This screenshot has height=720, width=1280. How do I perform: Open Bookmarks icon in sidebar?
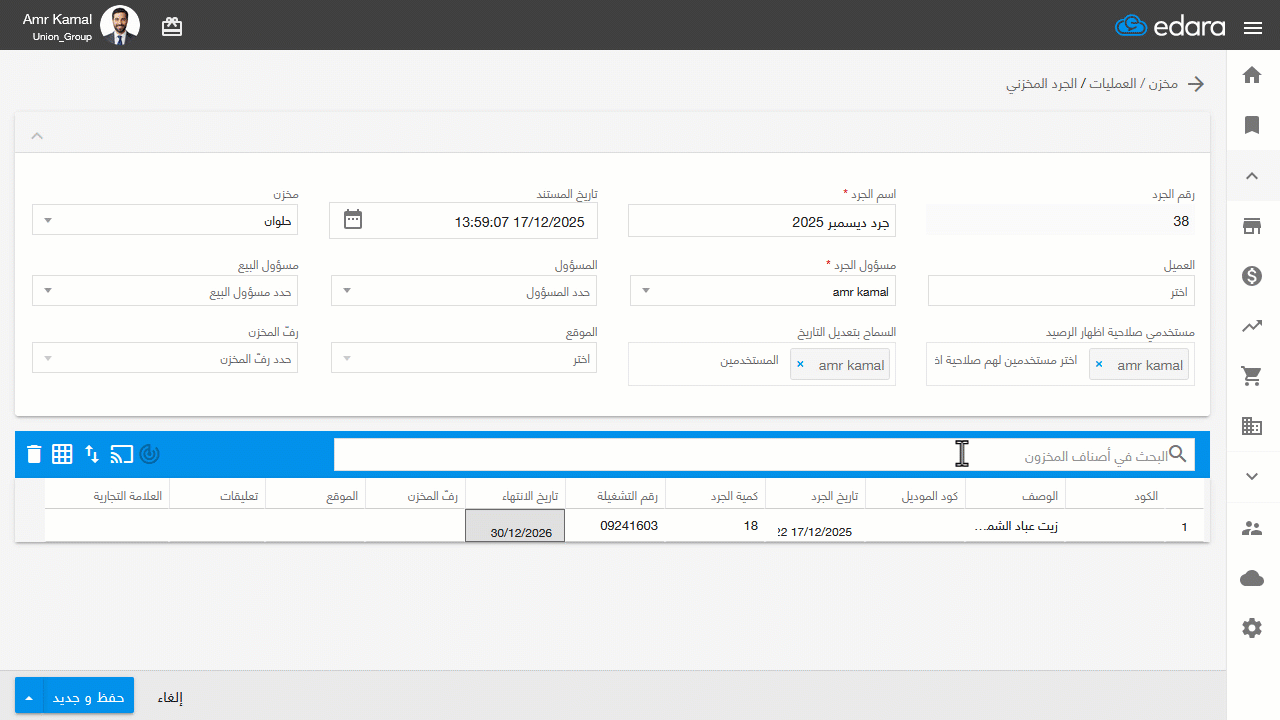click(1252, 125)
